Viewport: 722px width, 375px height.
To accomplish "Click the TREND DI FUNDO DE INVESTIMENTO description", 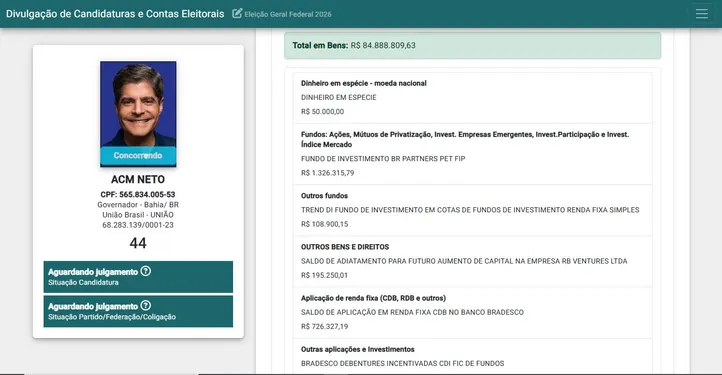I will [x=470, y=210].
